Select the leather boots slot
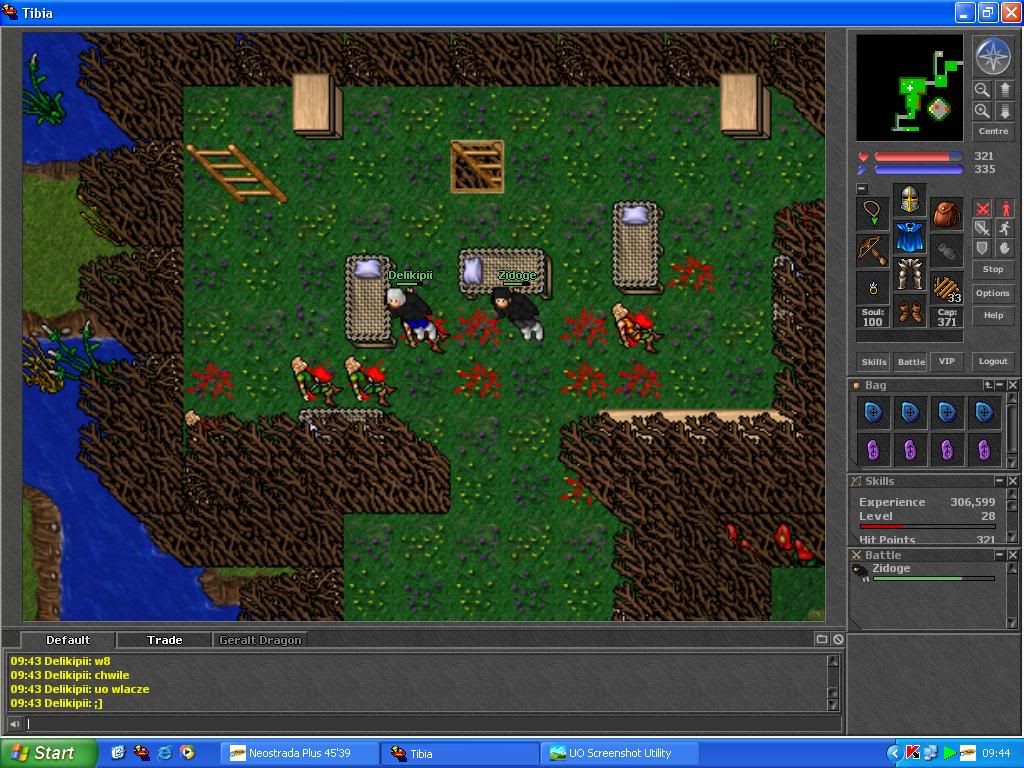Screen dimensions: 1024x768 910,311
